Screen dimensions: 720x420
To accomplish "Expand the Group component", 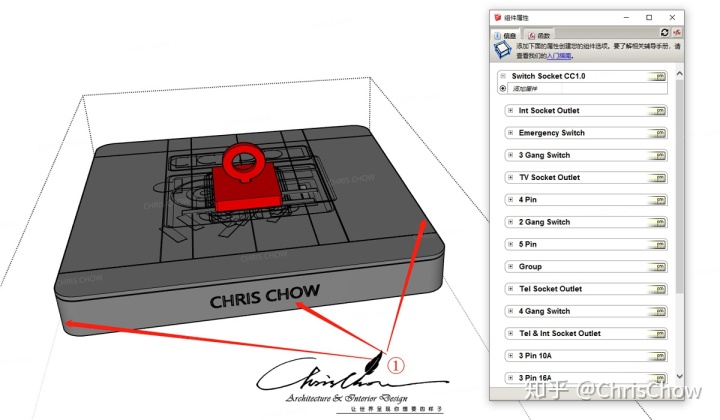I will coord(510,266).
